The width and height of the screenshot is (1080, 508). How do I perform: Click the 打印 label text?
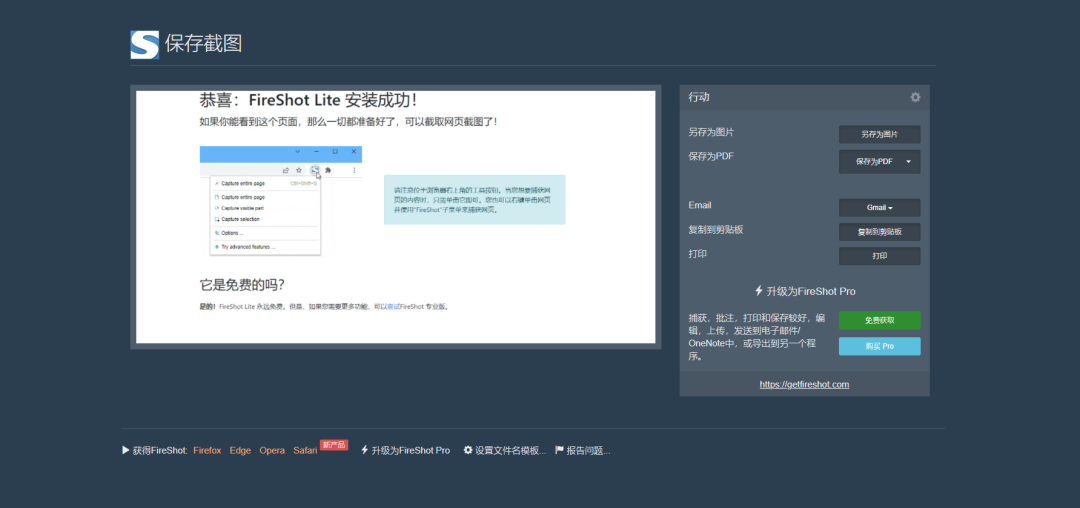coord(698,253)
